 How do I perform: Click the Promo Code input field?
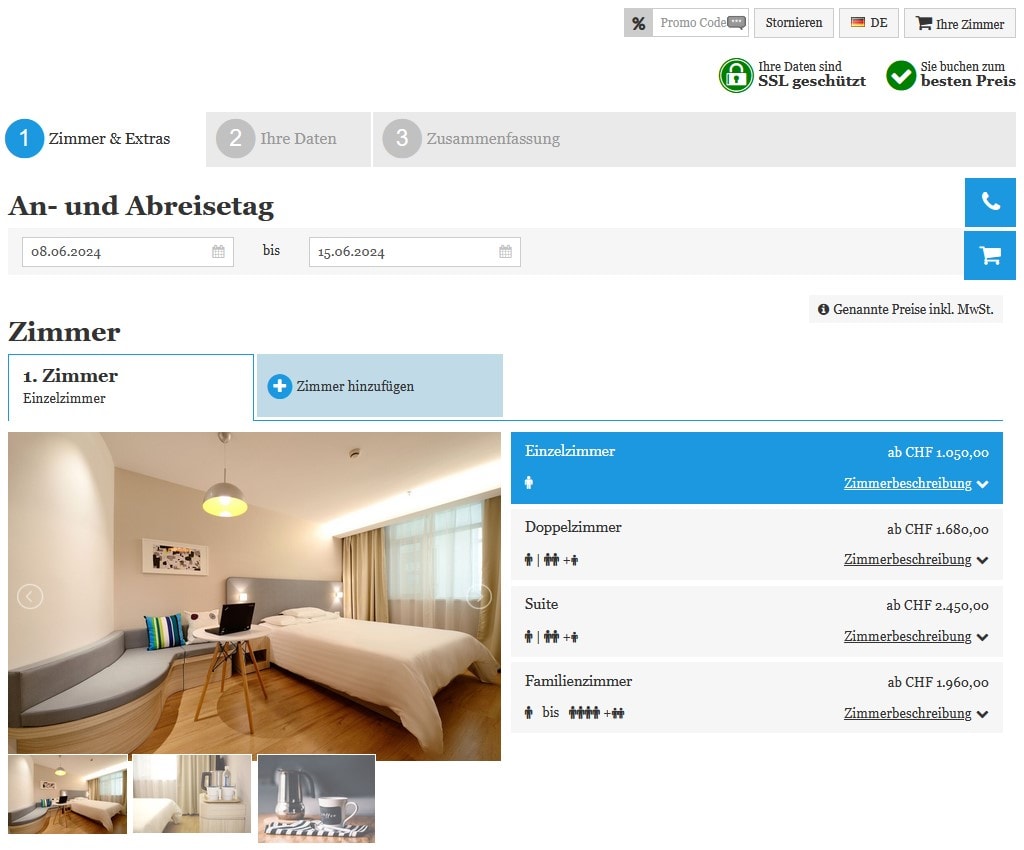pyautogui.click(x=692, y=23)
